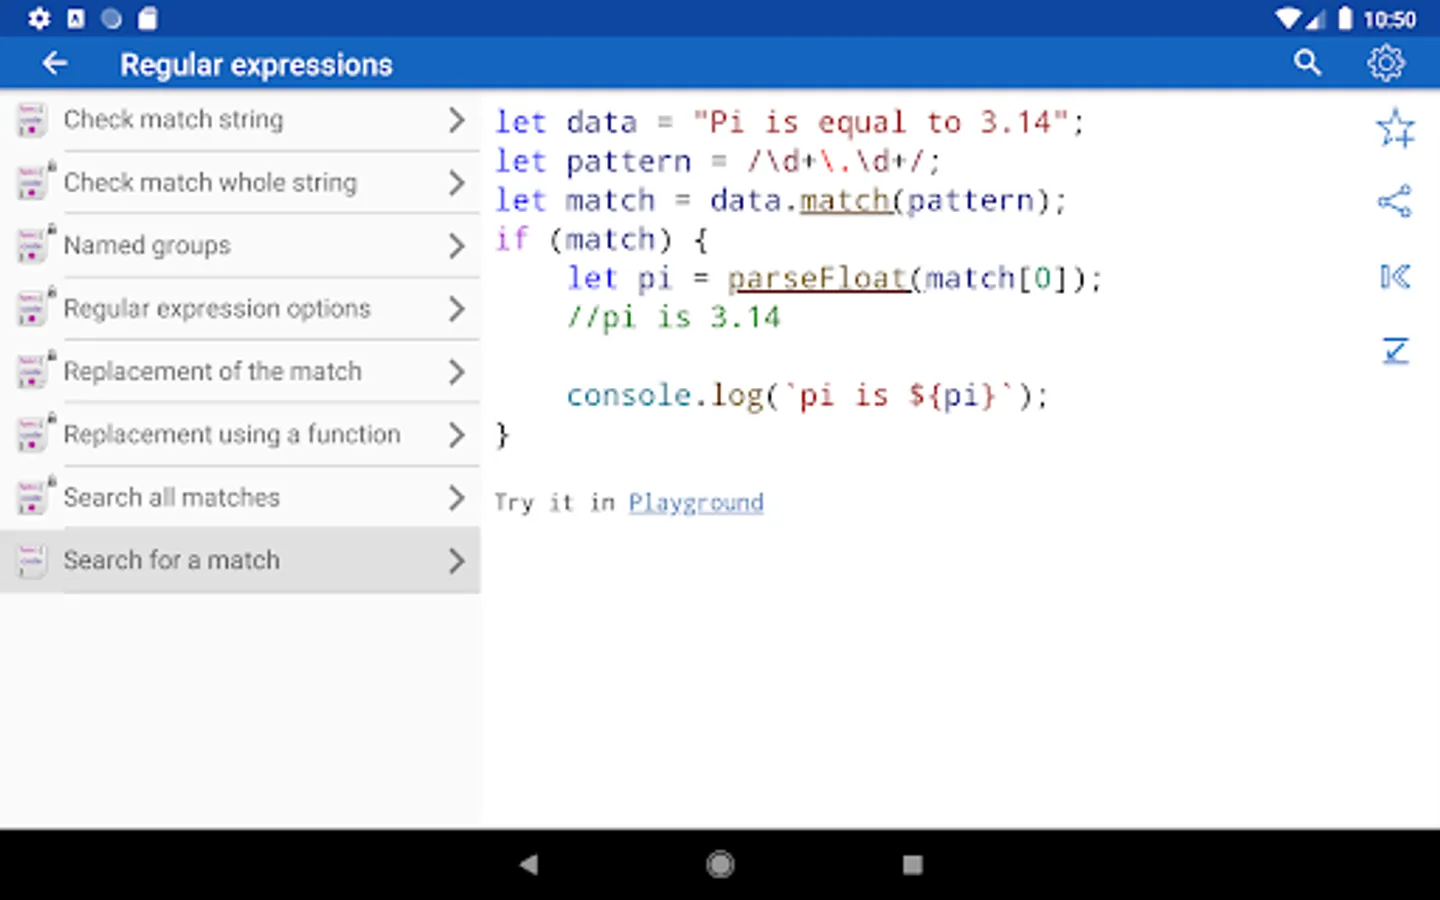This screenshot has width=1440, height=900.
Task: Open the Check match string item
Action: coord(240,120)
